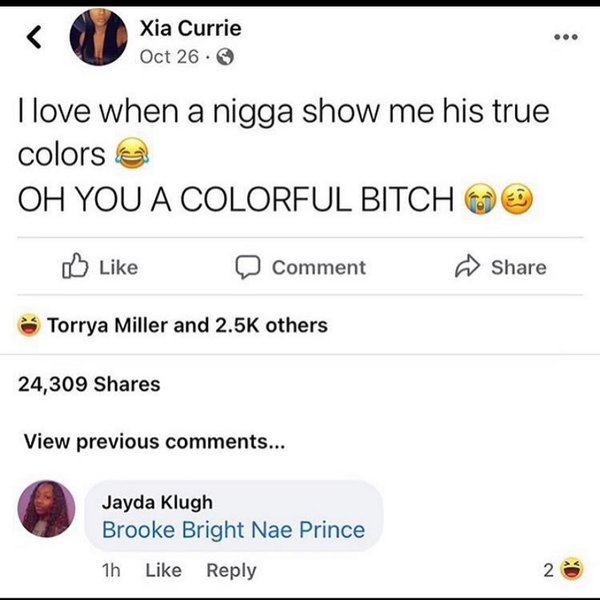Screen dimensions: 600x600
Task: Click the Share arrow icon
Action: coord(467,266)
